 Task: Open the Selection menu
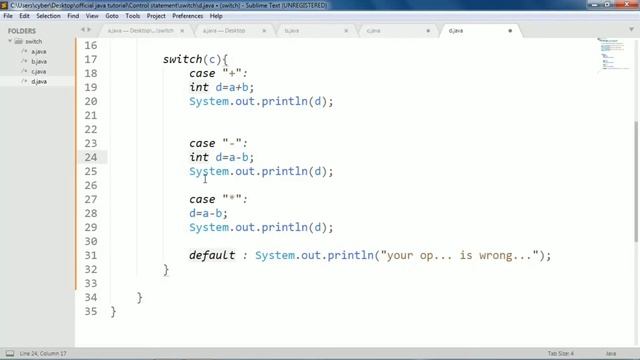[48, 16]
